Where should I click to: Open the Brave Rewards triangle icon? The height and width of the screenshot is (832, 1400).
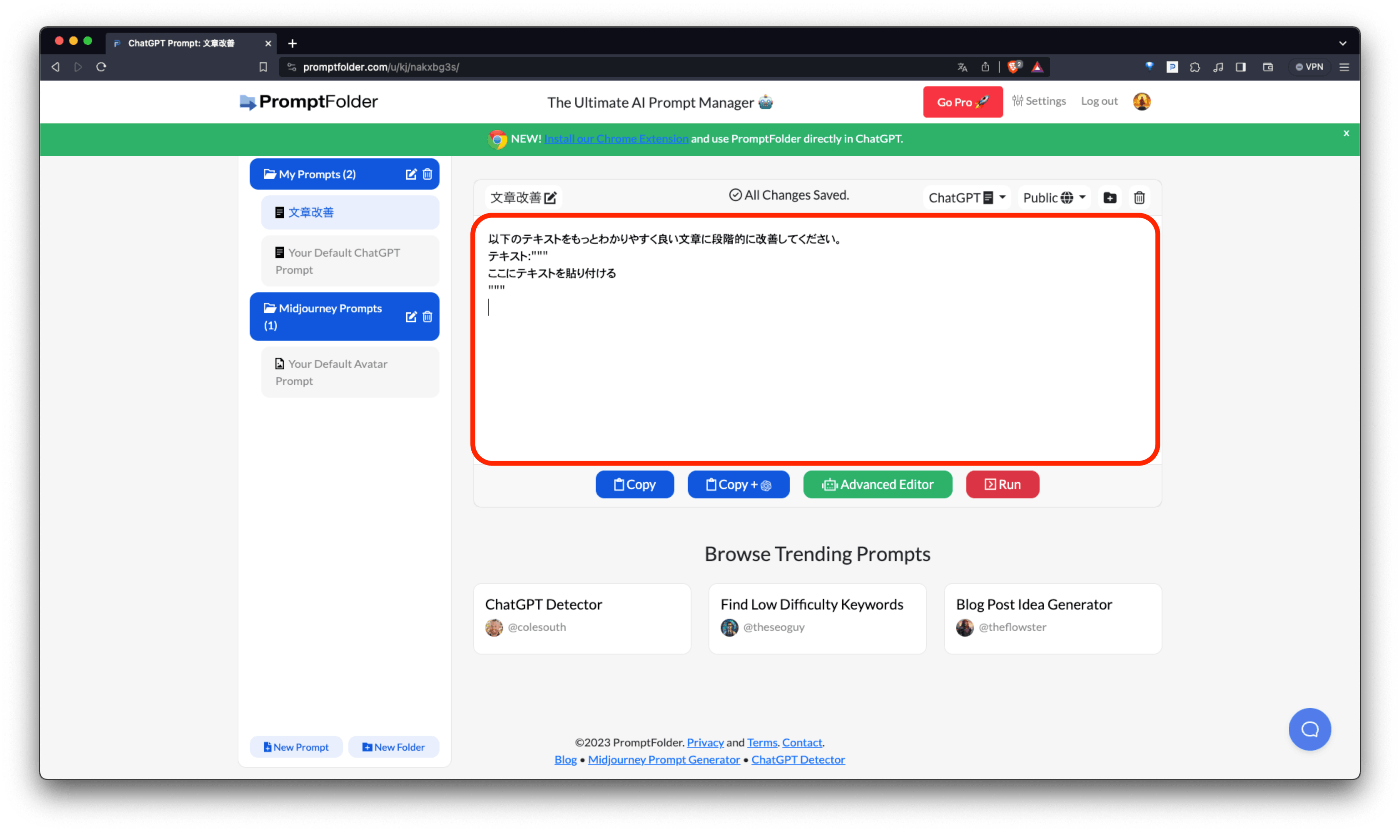click(1037, 67)
